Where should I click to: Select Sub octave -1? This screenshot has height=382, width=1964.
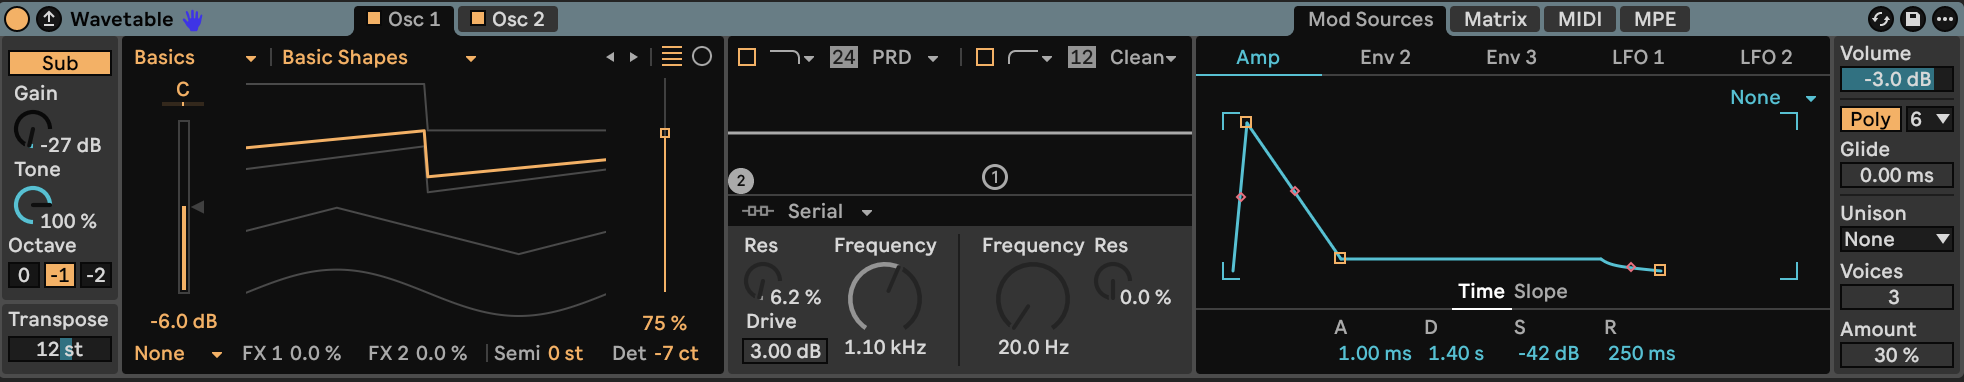coord(60,275)
